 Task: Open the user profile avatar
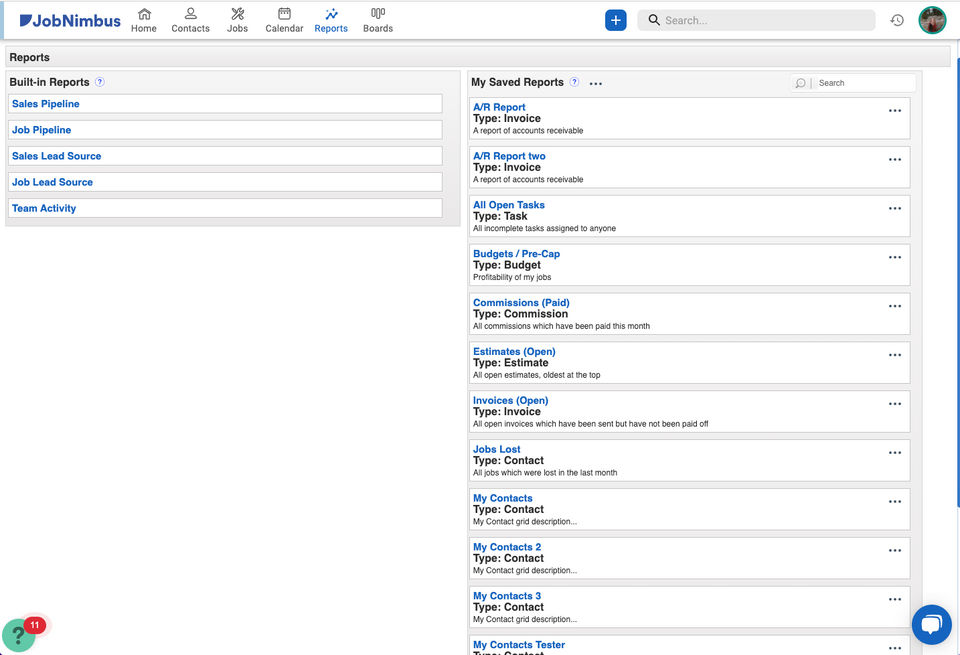pos(932,20)
